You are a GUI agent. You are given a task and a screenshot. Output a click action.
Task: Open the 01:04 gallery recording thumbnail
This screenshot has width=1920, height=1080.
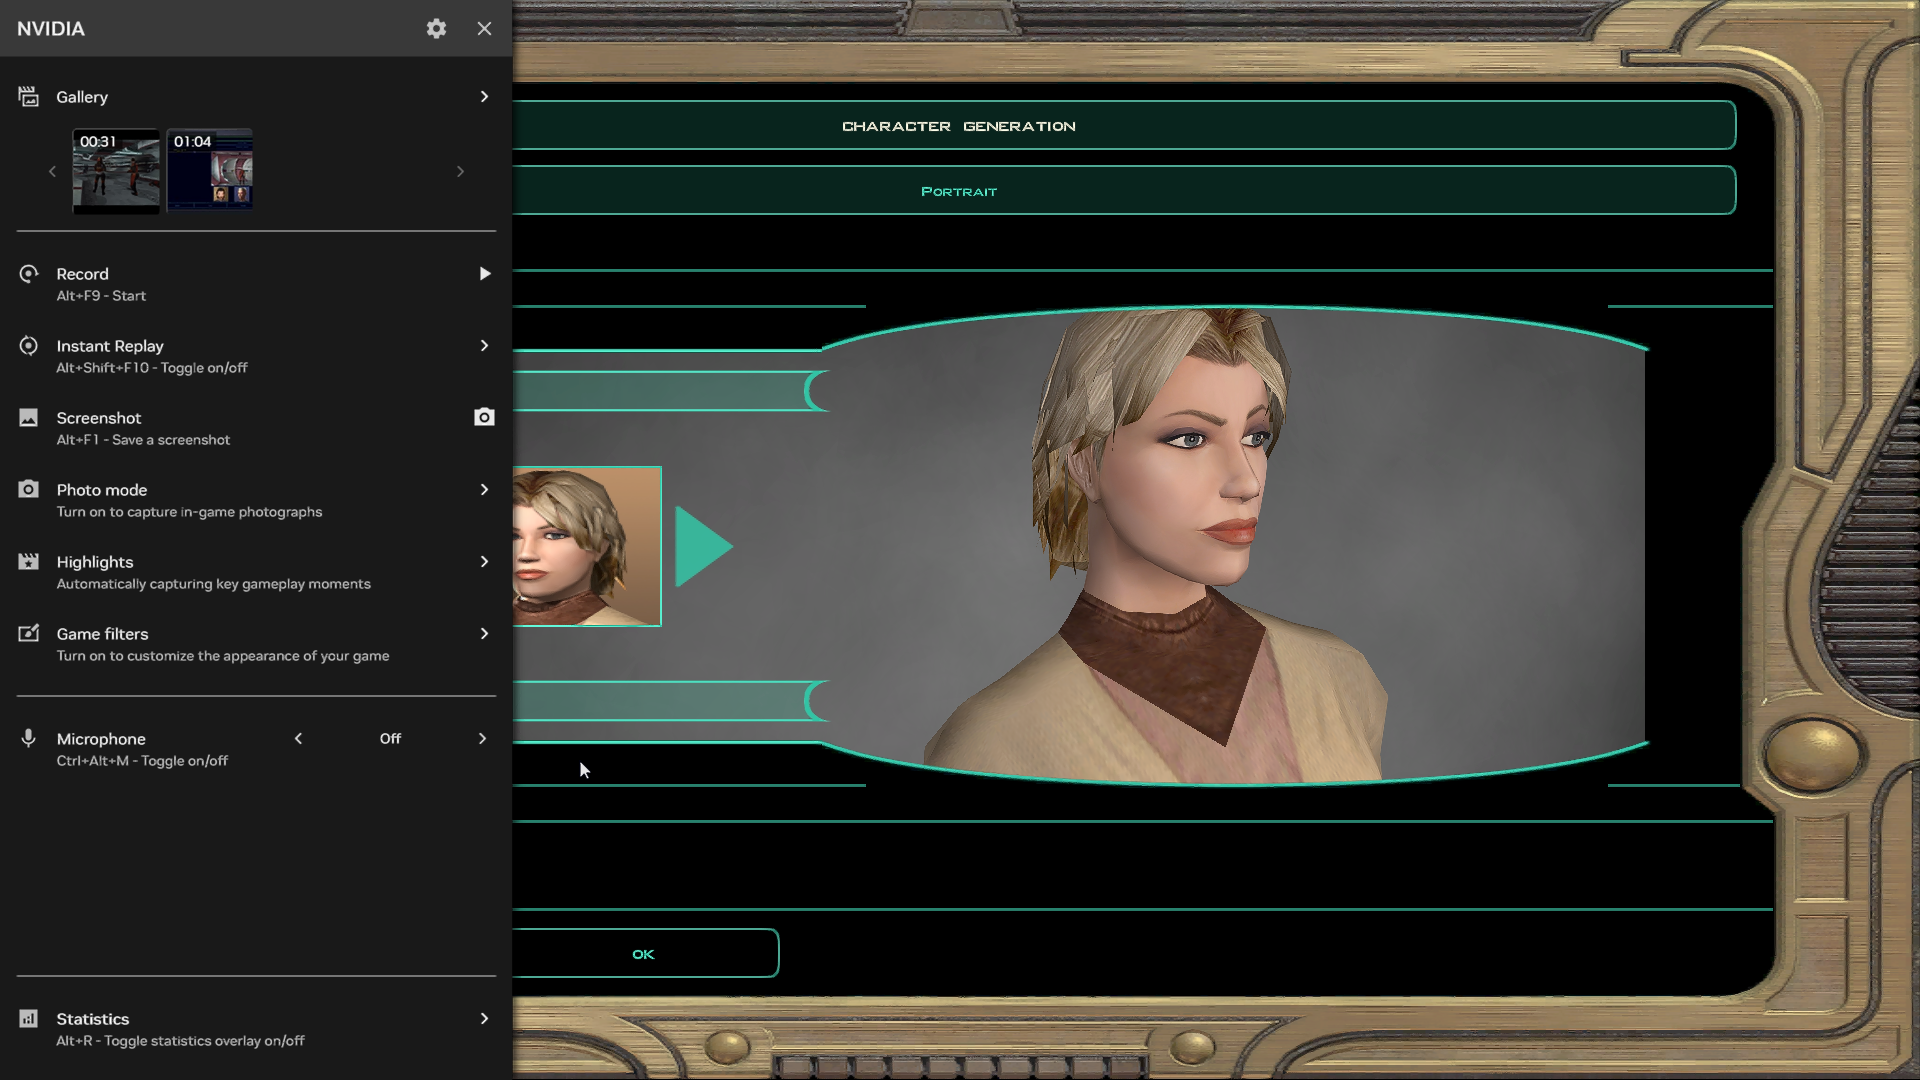210,171
